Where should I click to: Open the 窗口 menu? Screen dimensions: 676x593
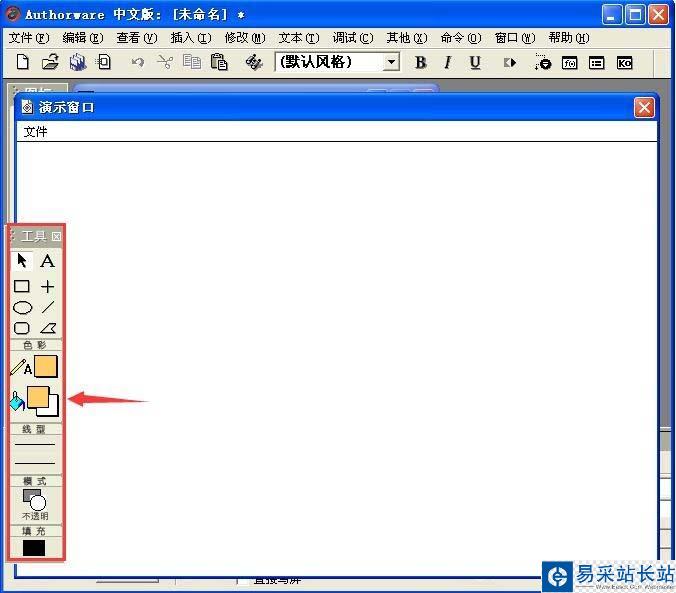pos(515,38)
